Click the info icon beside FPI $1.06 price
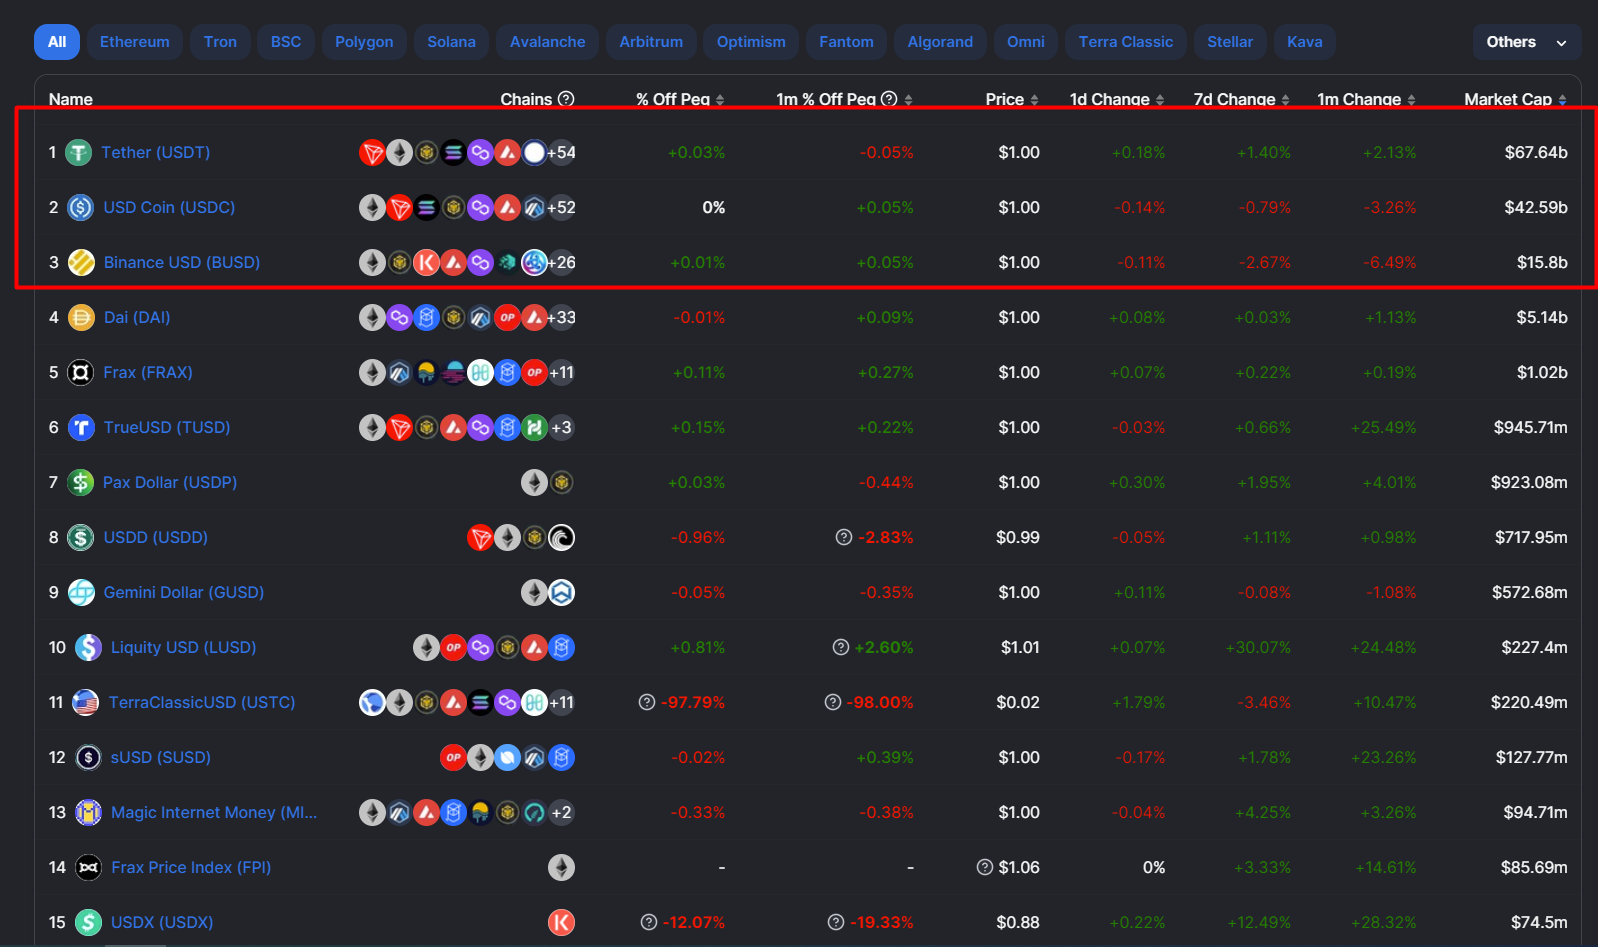The height and width of the screenshot is (947, 1598). click(985, 868)
